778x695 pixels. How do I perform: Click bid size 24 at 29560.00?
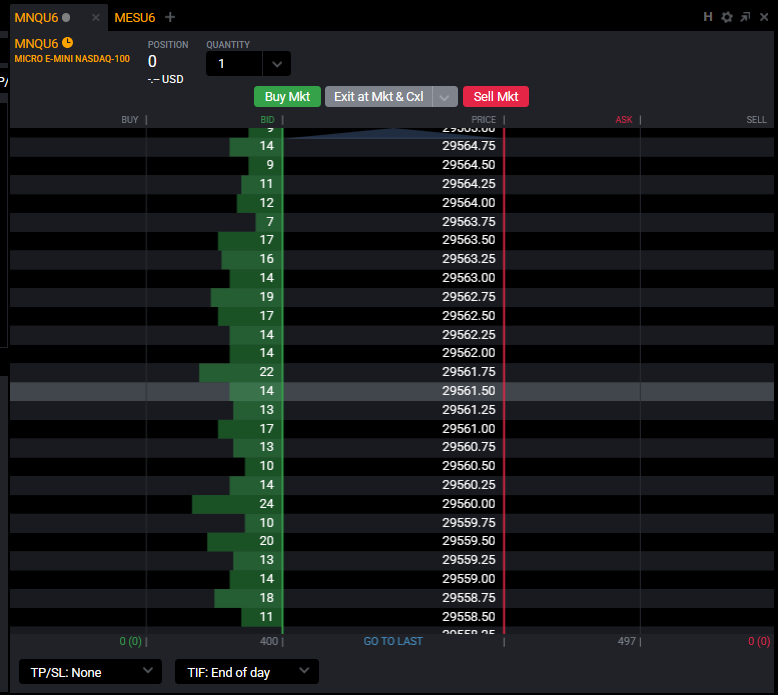(x=266, y=504)
